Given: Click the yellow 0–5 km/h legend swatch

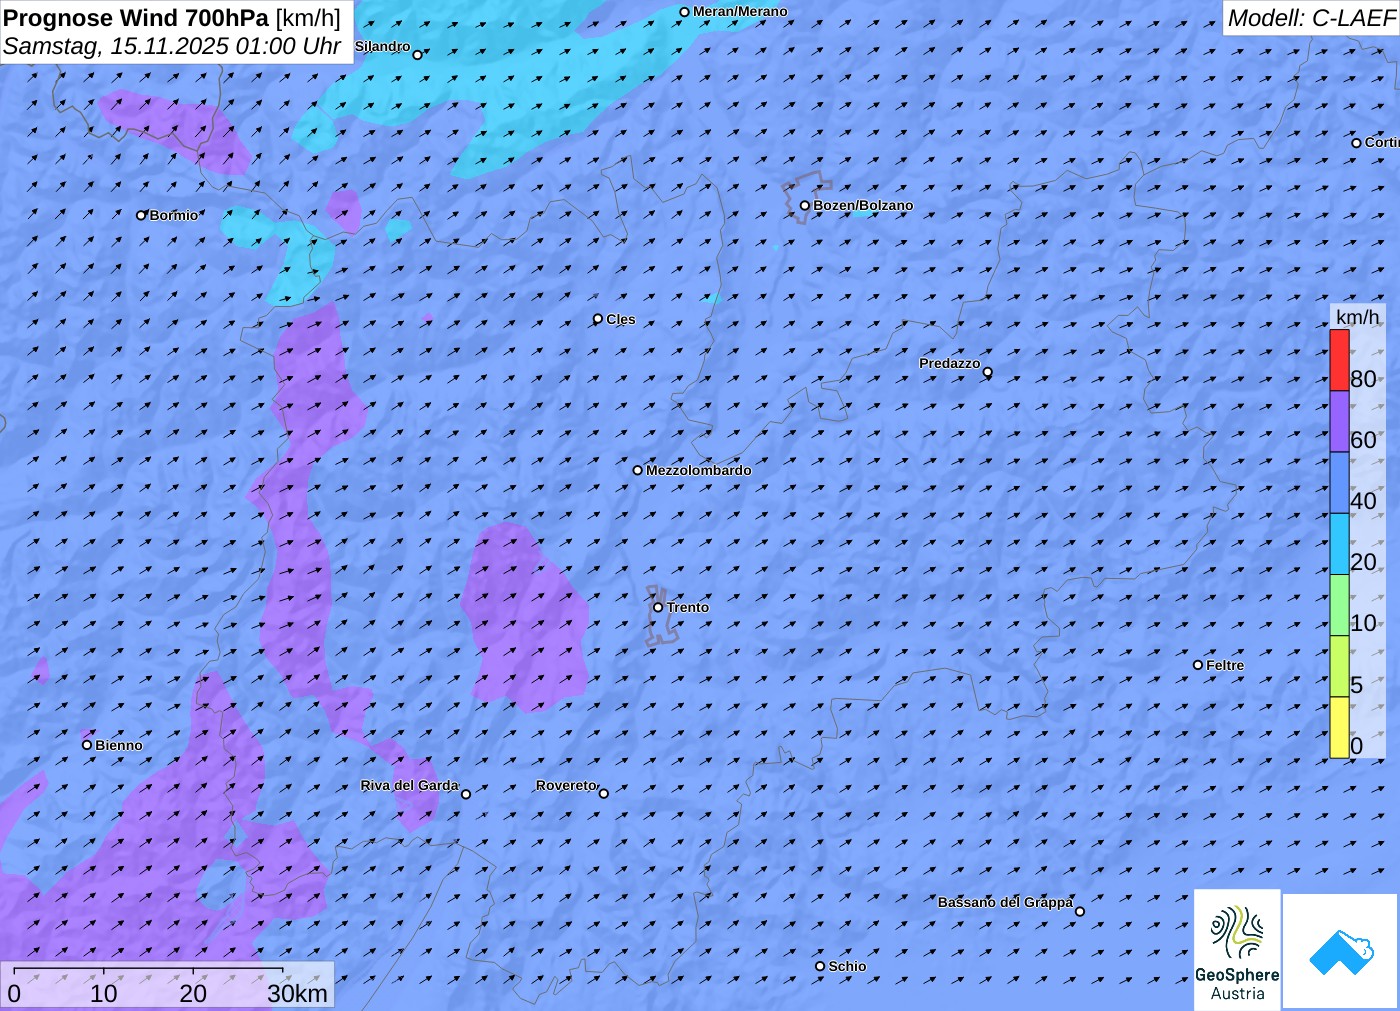Looking at the screenshot, I should (1339, 727).
